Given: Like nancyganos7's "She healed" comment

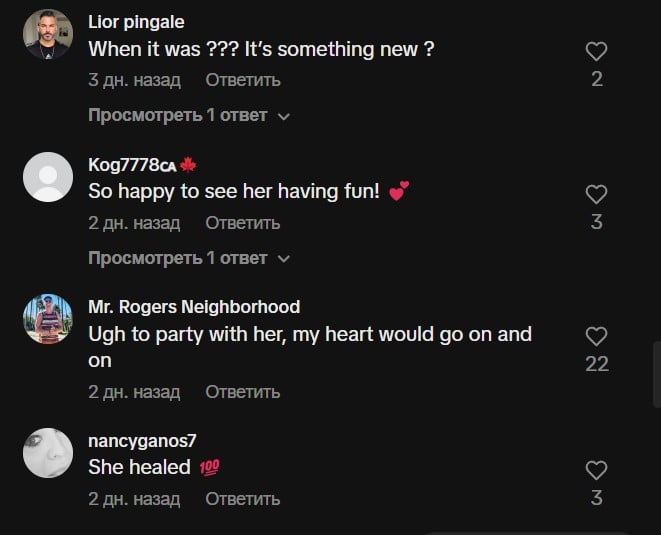Looking at the screenshot, I should pyautogui.click(x=596, y=470).
